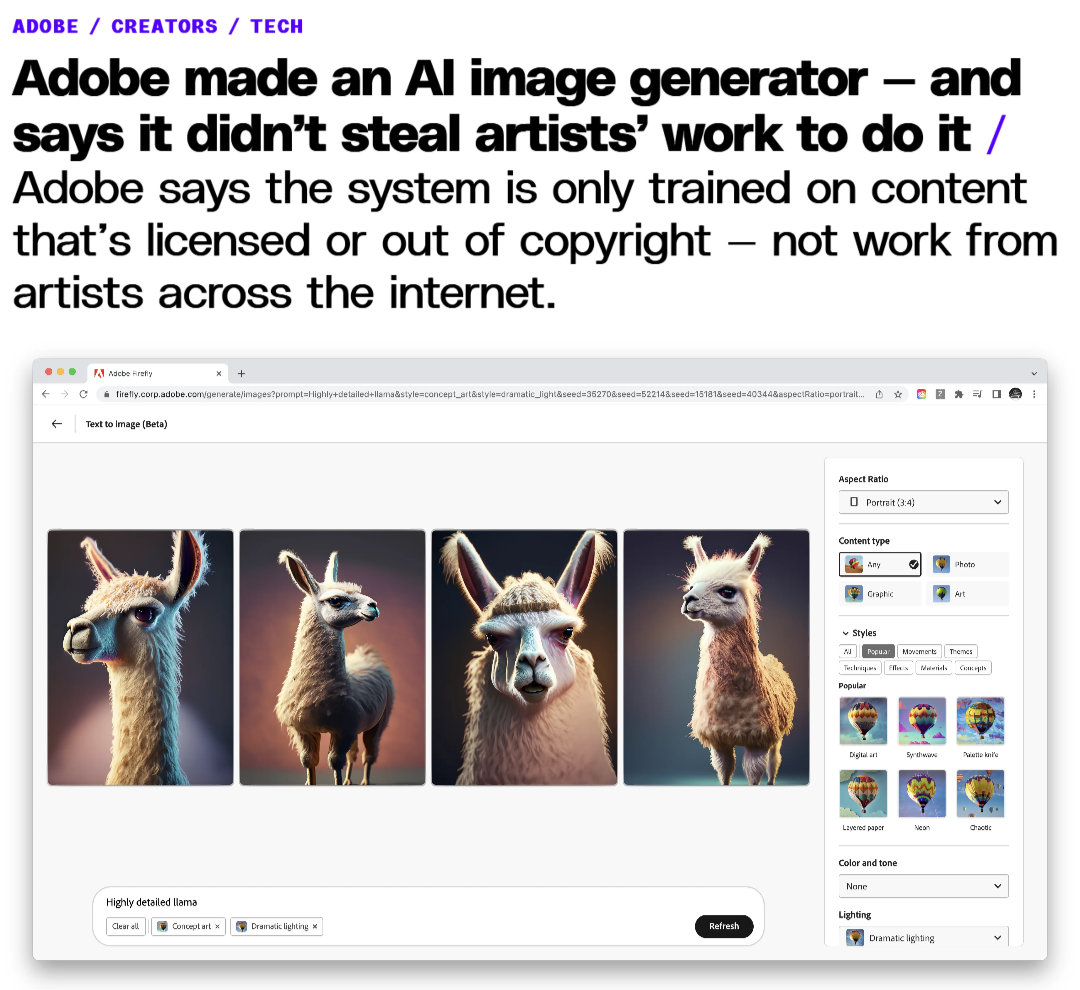Image resolution: width=1080 pixels, height=990 pixels.
Task: Select the Graphic content type
Action: [880, 593]
